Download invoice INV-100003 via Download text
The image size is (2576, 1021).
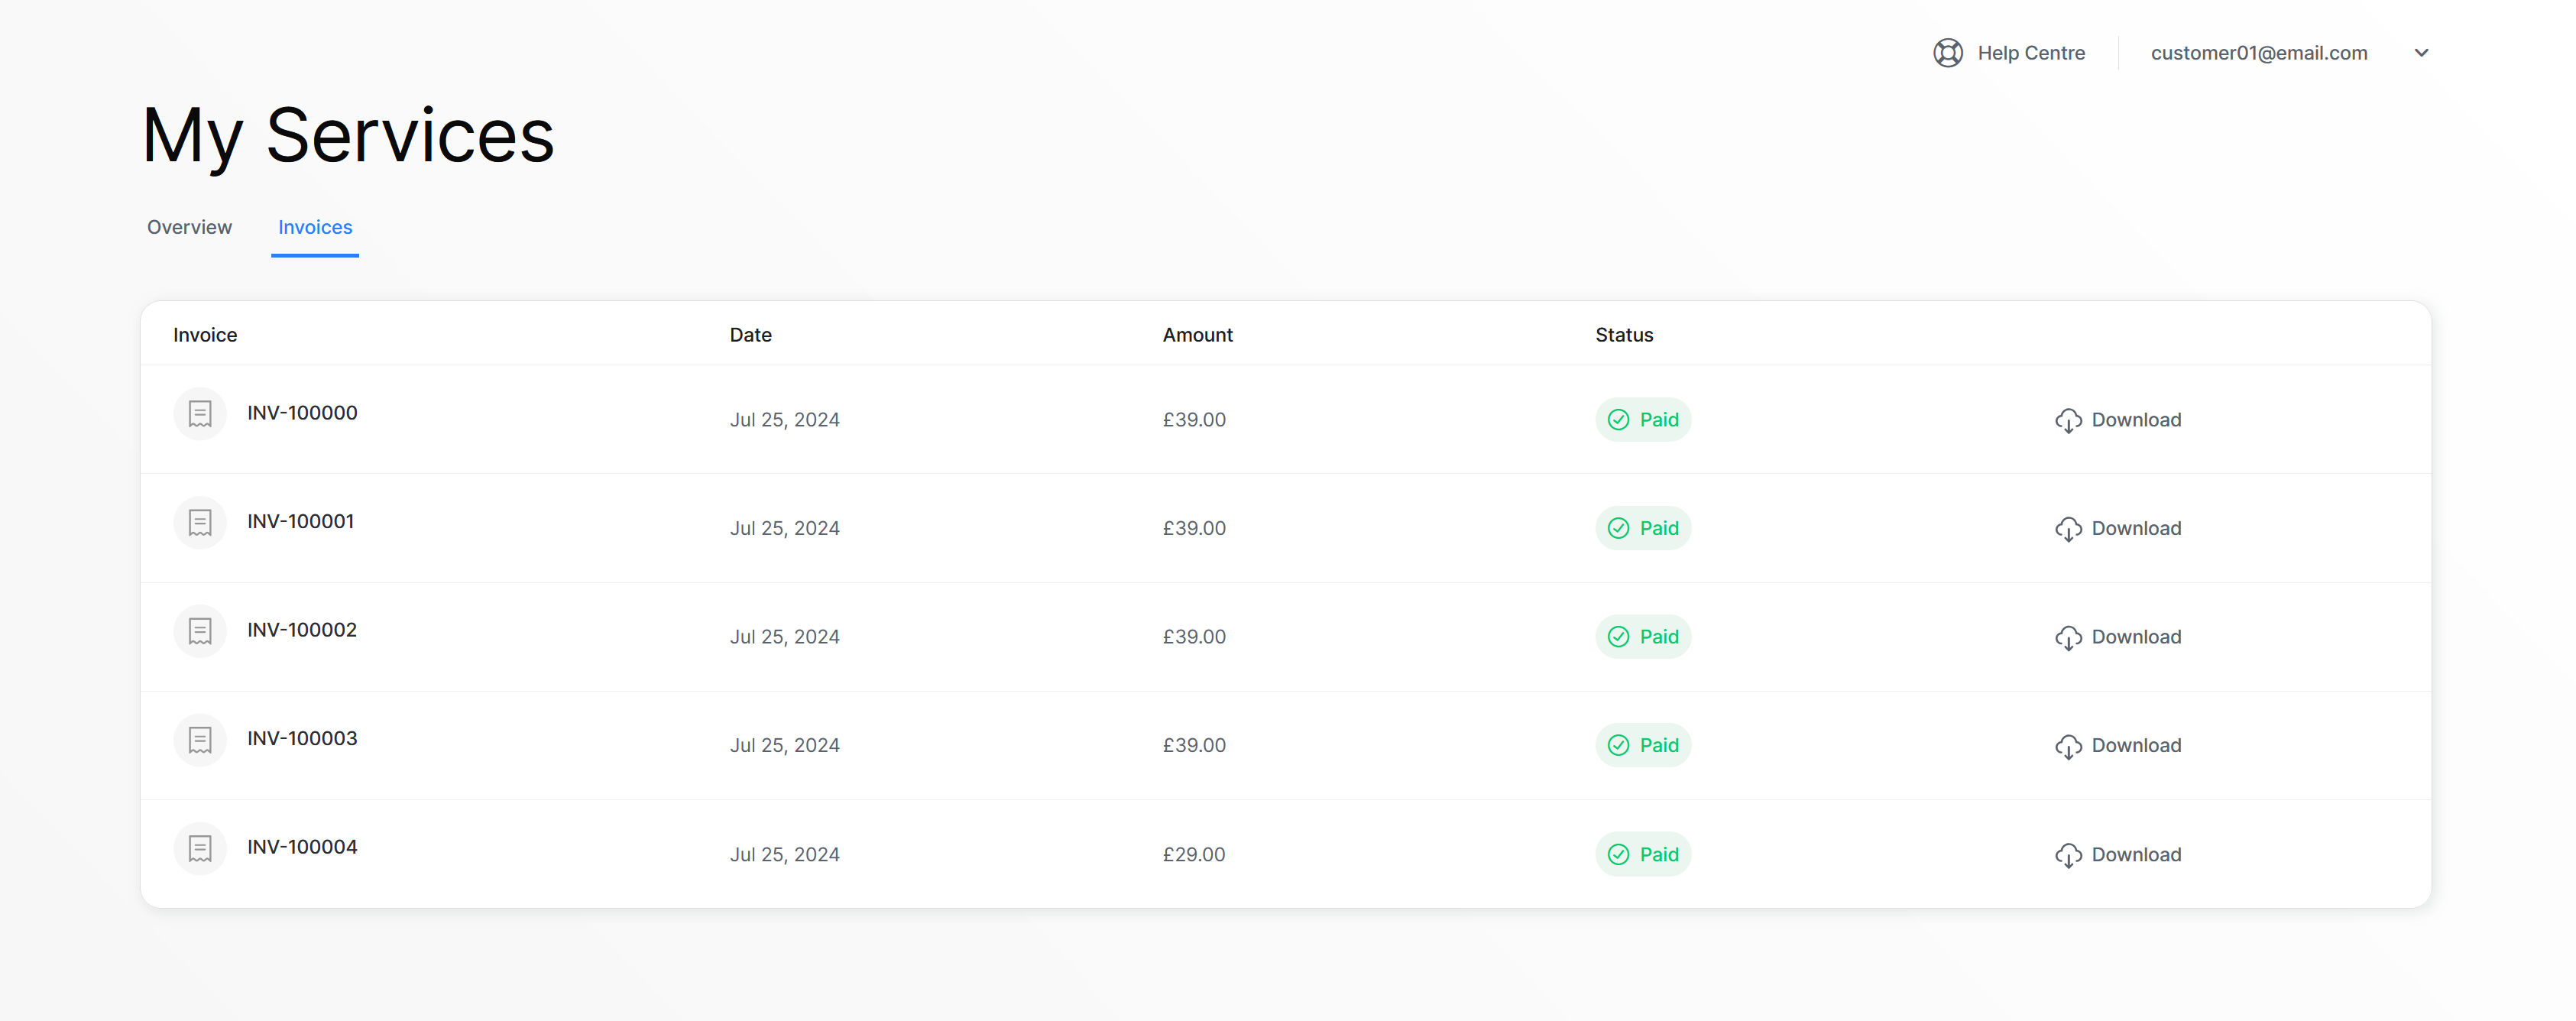2136,745
